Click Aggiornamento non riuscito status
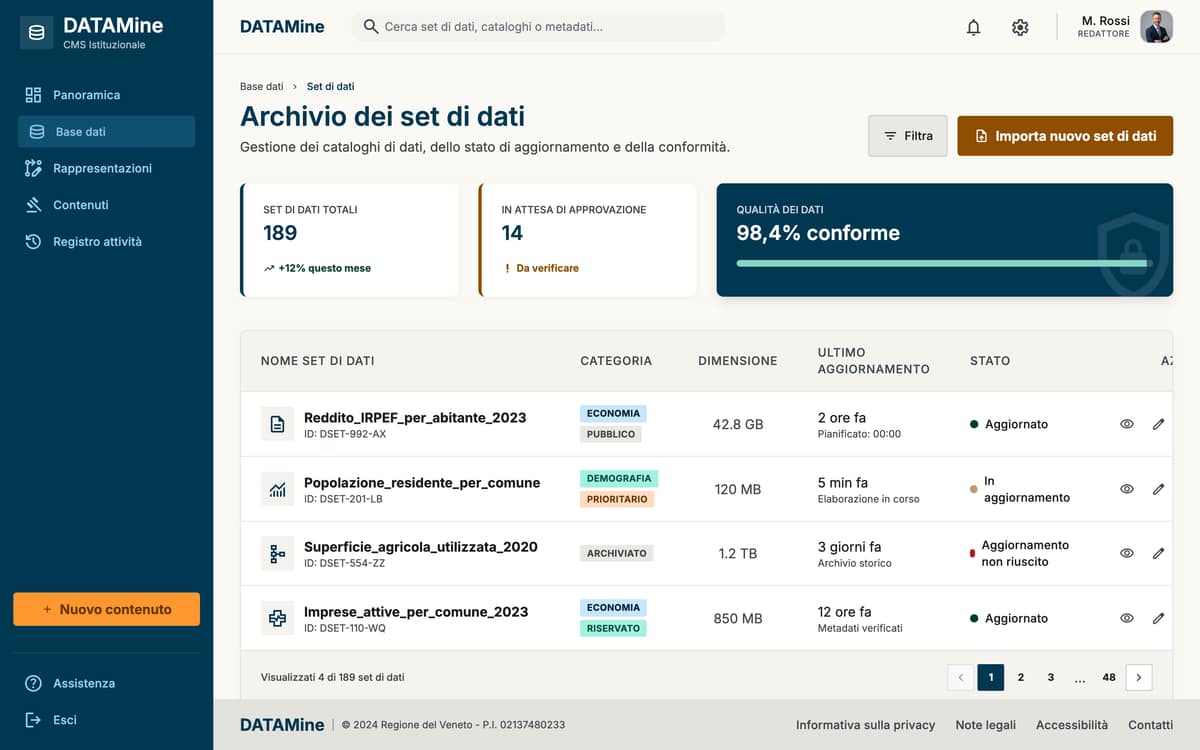This screenshot has height=750, width=1200. coord(1020,553)
